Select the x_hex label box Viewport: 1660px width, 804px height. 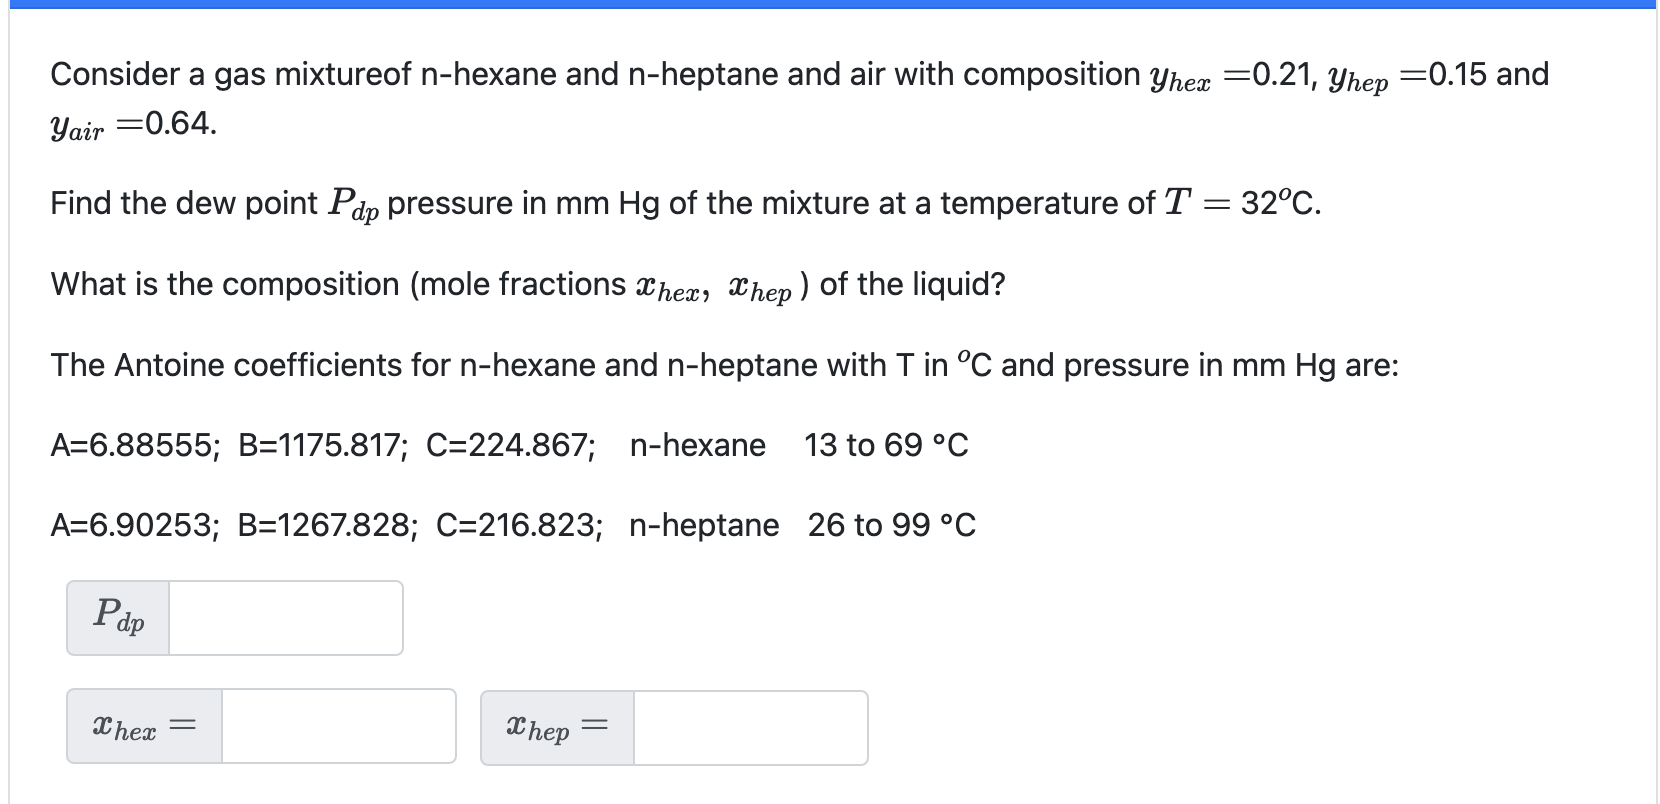(142, 726)
